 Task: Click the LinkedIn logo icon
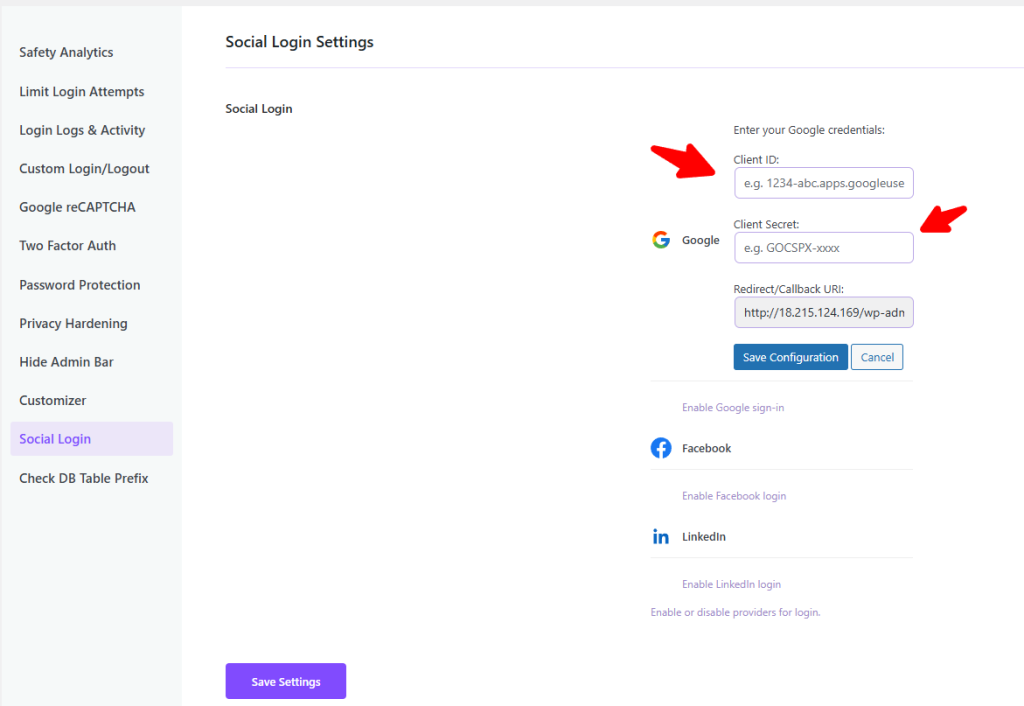coord(661,537)
